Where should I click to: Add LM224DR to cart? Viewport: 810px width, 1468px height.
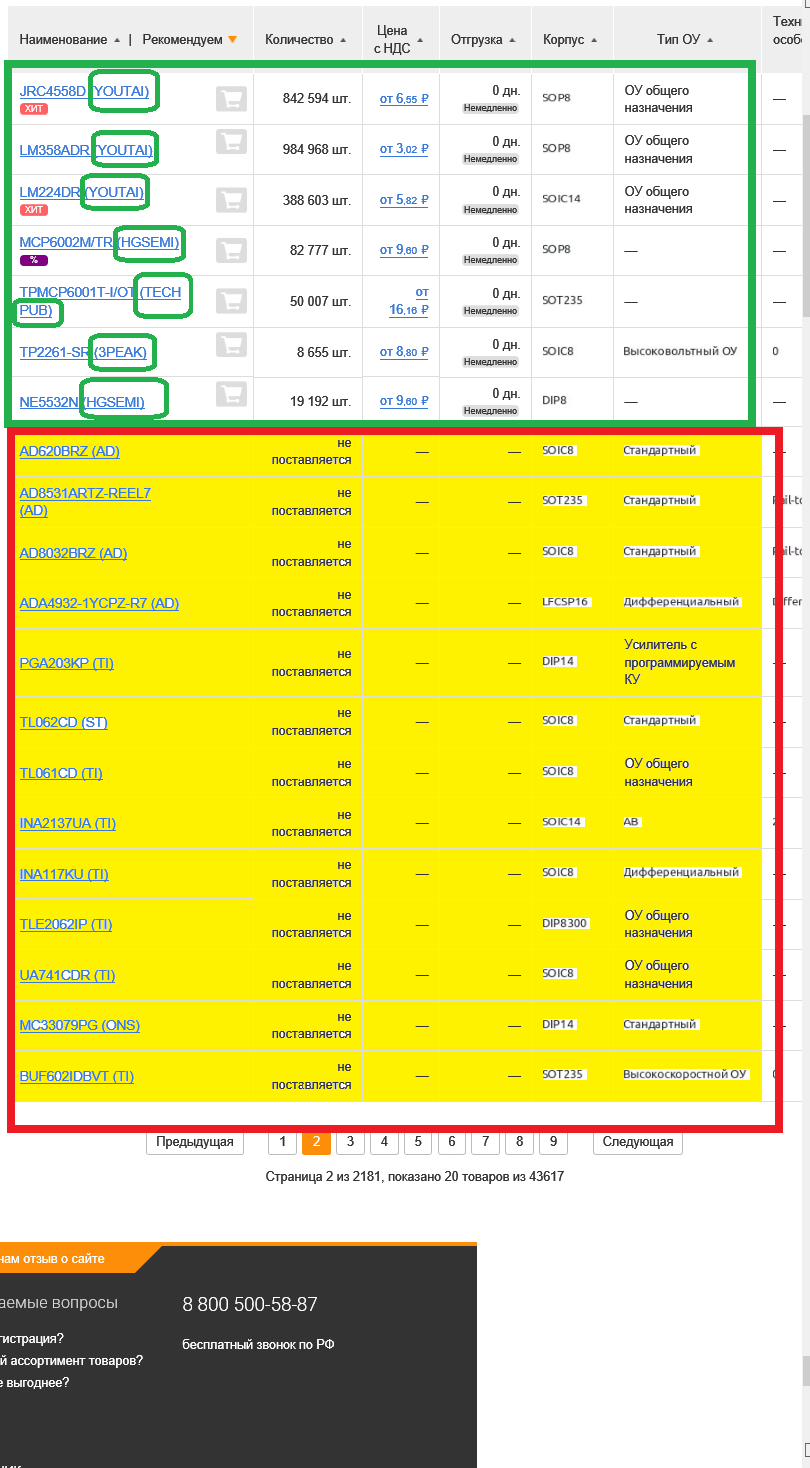click(231, 201)
